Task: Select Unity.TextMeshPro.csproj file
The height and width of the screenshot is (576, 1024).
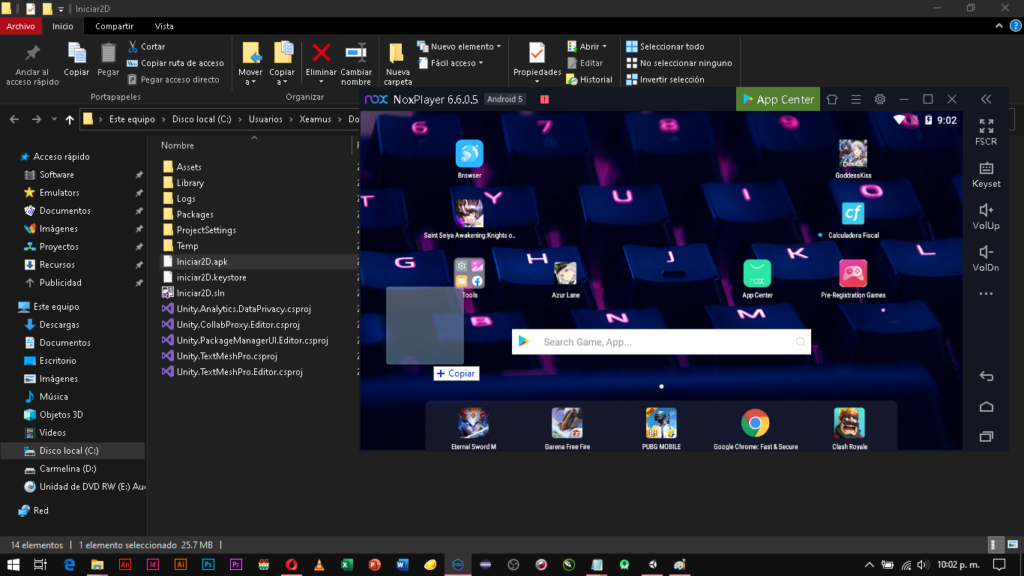Action: [x=227, y=356]
